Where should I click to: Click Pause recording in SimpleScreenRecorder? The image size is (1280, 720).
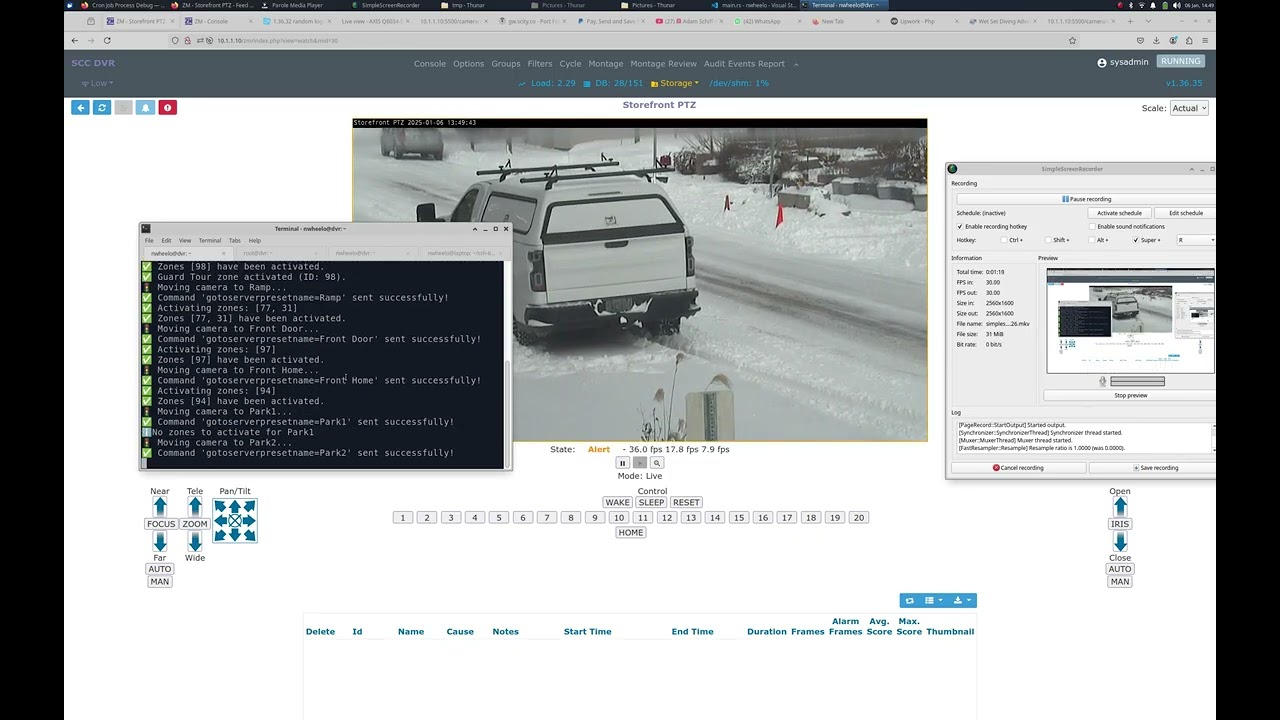click(1085, 199)
